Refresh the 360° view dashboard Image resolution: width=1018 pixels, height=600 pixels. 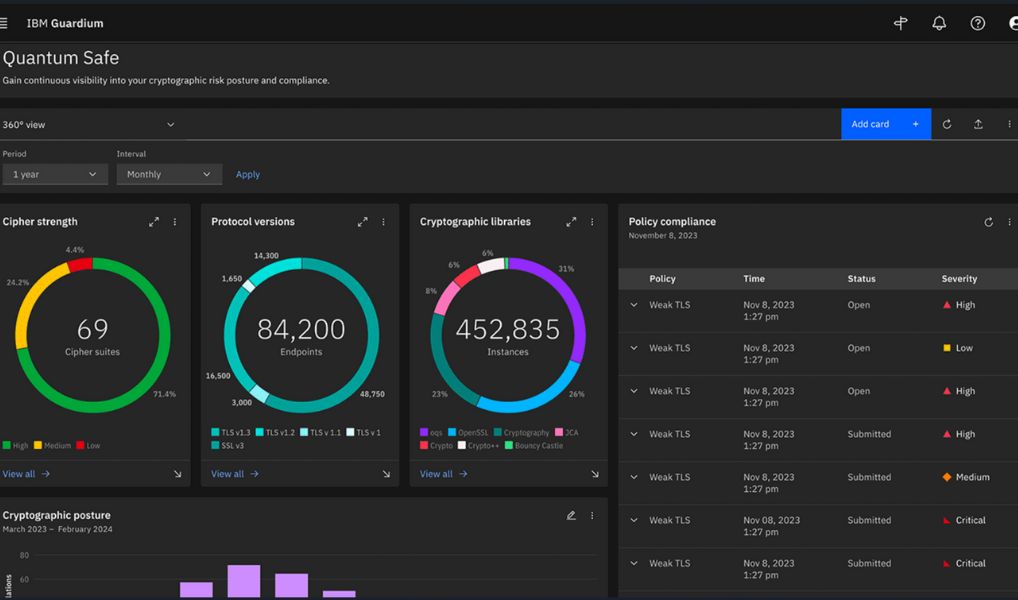(x=947, y=124)
